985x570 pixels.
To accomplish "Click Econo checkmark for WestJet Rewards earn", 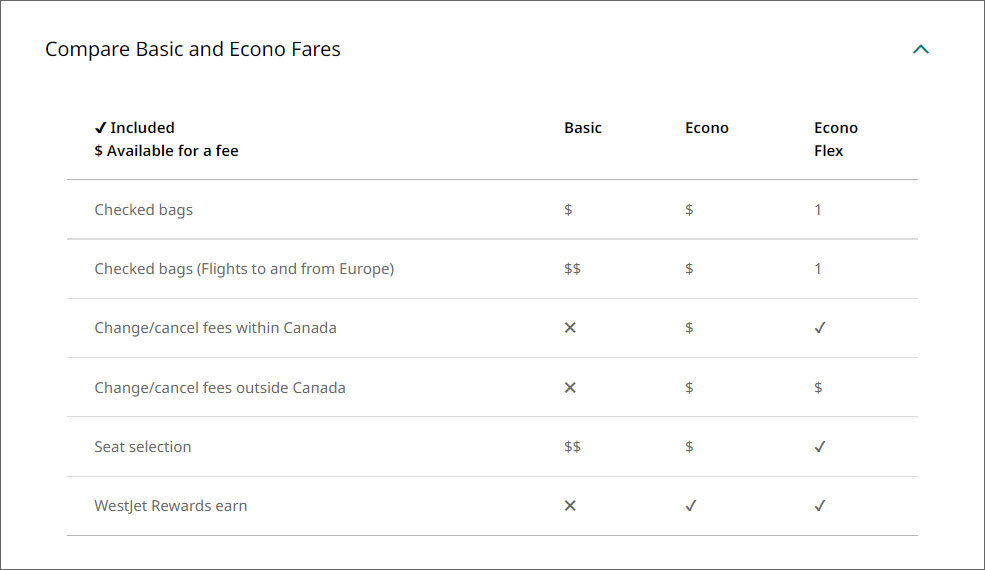I will point(690,506).
